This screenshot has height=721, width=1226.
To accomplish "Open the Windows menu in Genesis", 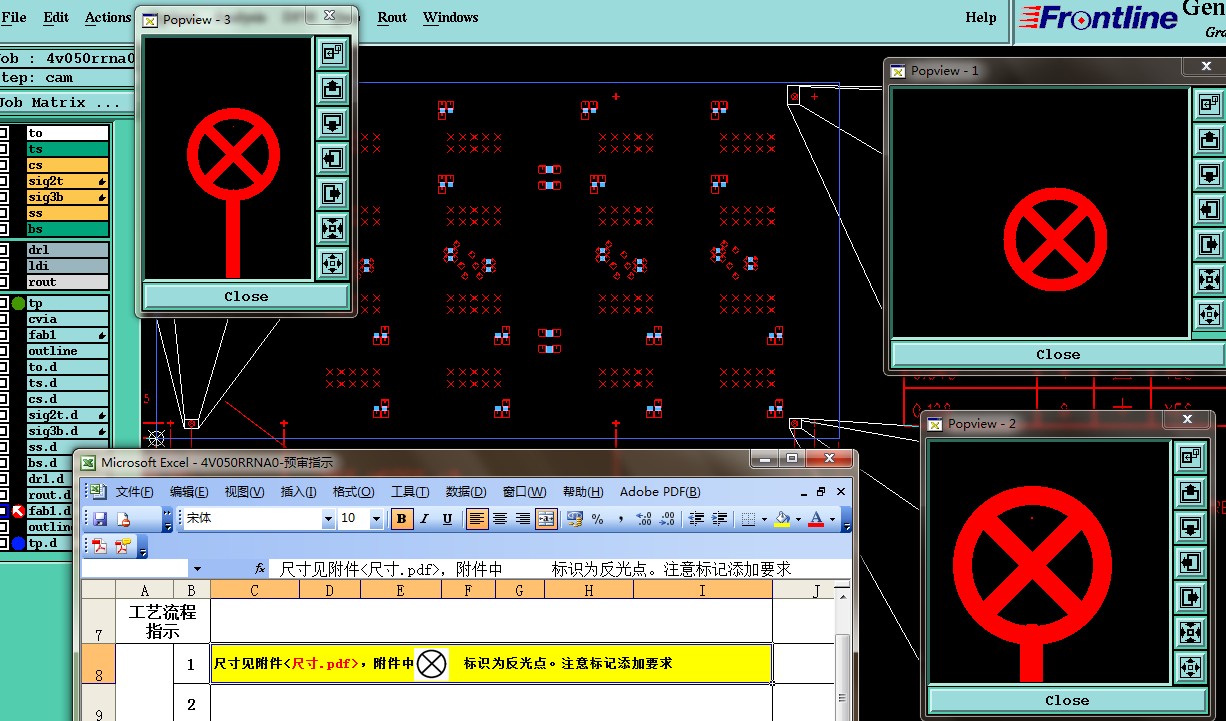I will (450, 17).
